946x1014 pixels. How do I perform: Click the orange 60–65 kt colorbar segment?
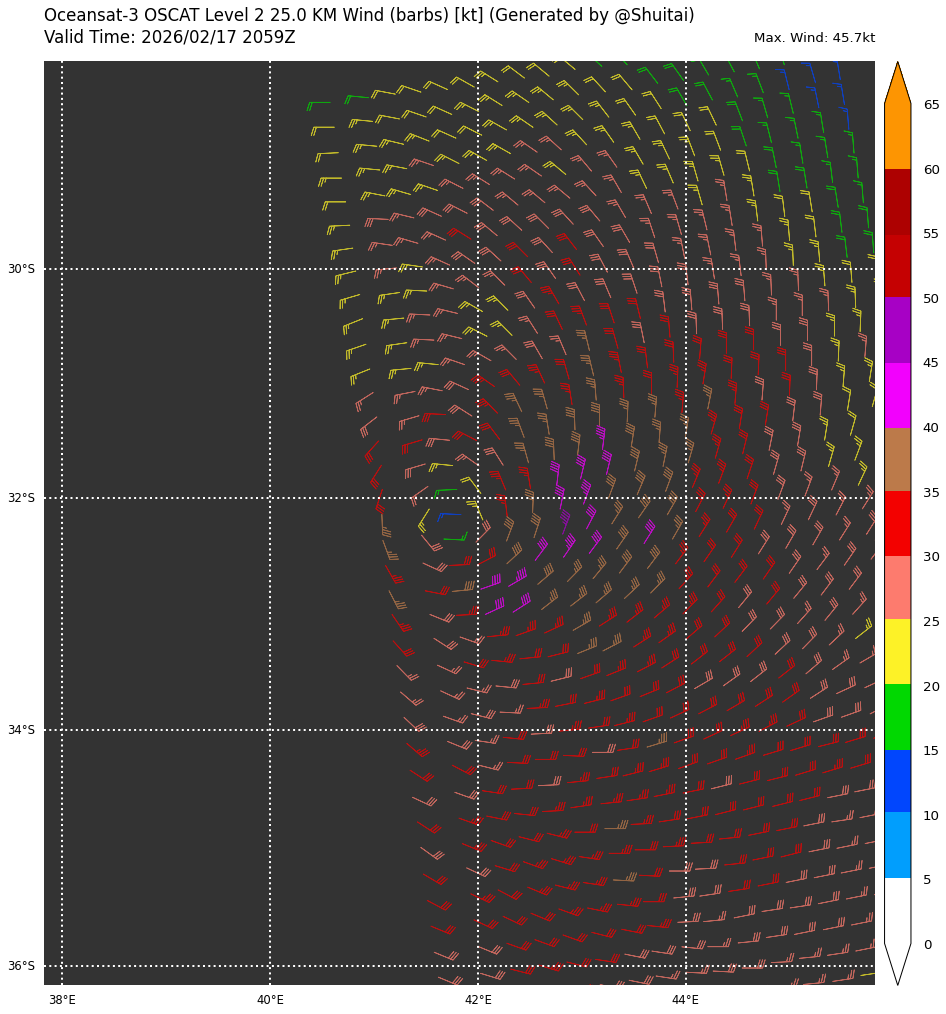[897, 137]
